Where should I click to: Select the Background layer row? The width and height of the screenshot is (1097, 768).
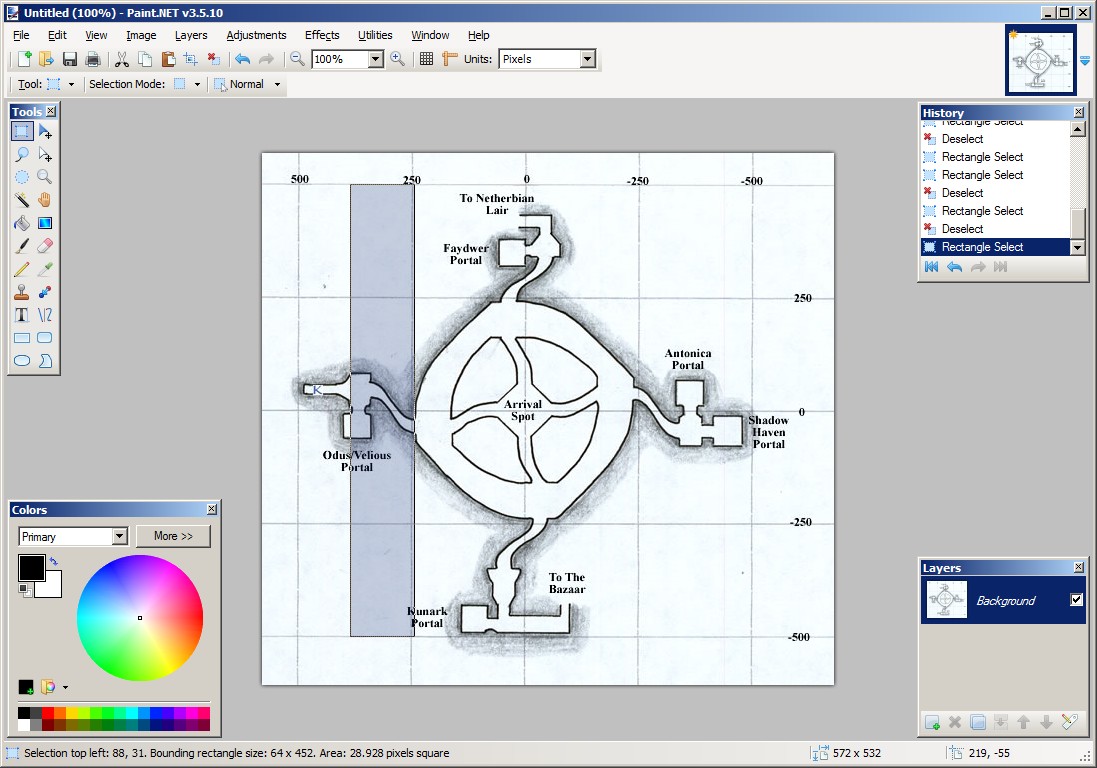pyautogui.click(x=1003, y=599)
